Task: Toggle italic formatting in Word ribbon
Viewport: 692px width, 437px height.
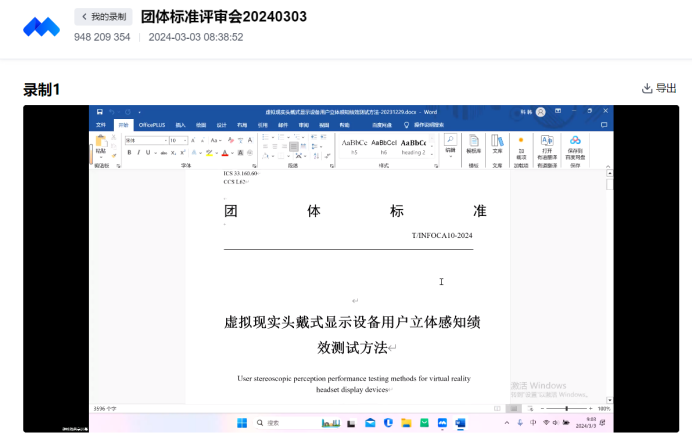Action: click(x=137, y=153)
